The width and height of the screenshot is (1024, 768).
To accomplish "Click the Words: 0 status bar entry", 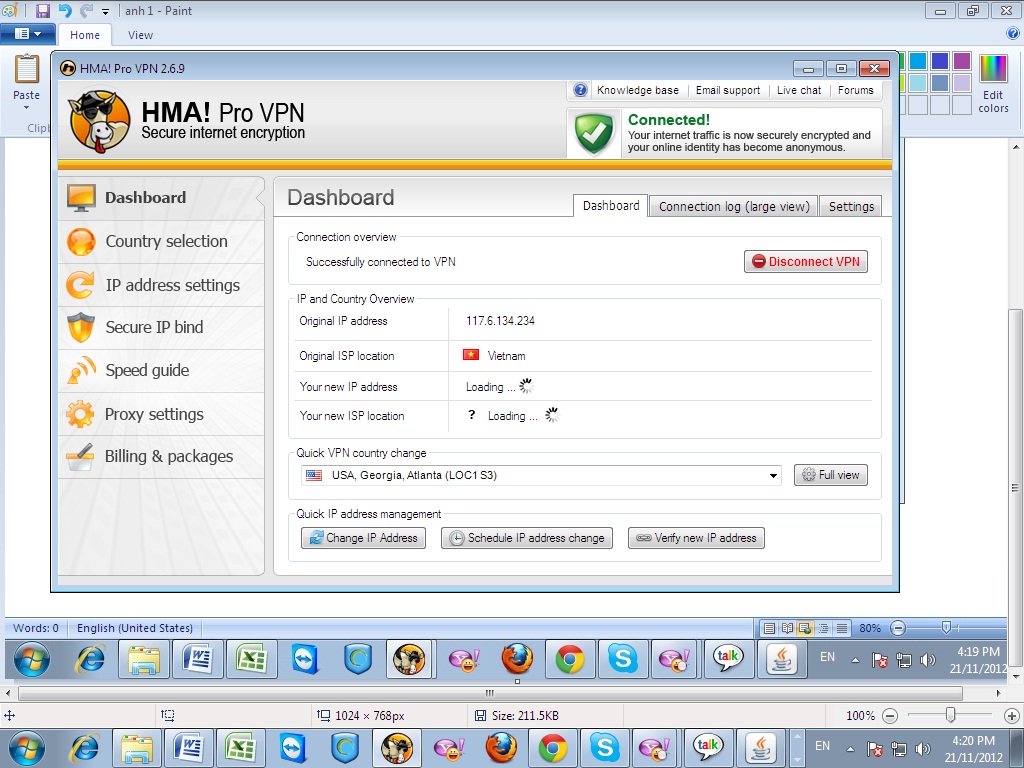I will click(x=36, y=628).
